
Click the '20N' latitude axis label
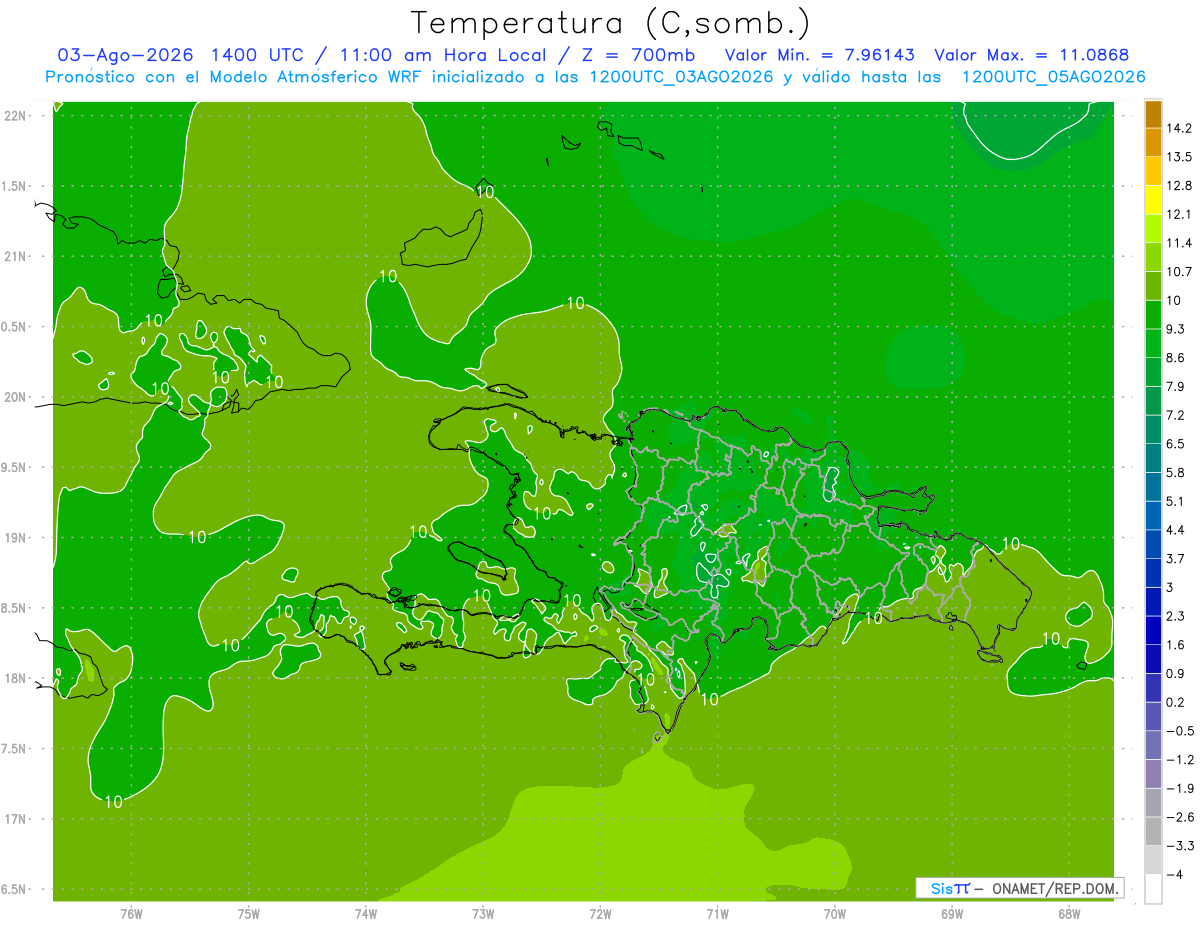(x=15, y=397)
